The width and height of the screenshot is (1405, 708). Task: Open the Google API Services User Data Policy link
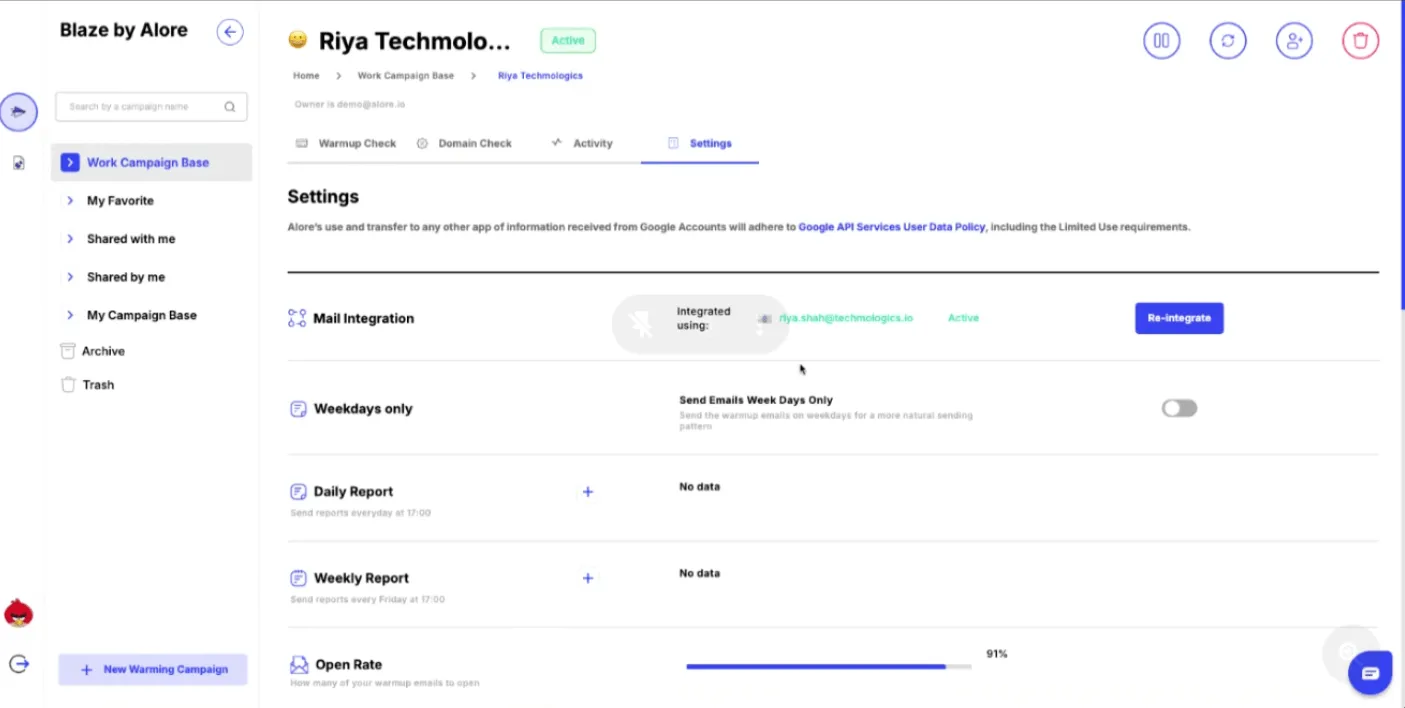pyautogui.click(x=891, y=226)
